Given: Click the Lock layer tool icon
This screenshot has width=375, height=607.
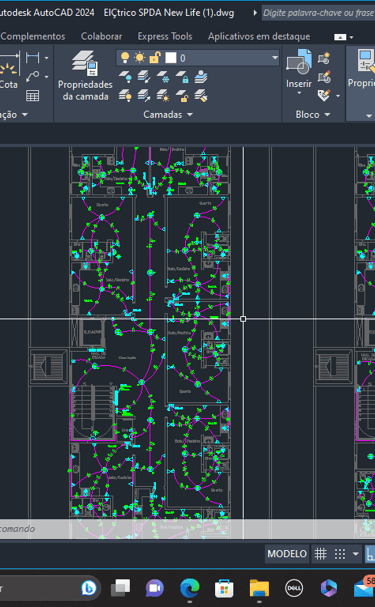Looking at the screenshot, I should click(182, 77).
